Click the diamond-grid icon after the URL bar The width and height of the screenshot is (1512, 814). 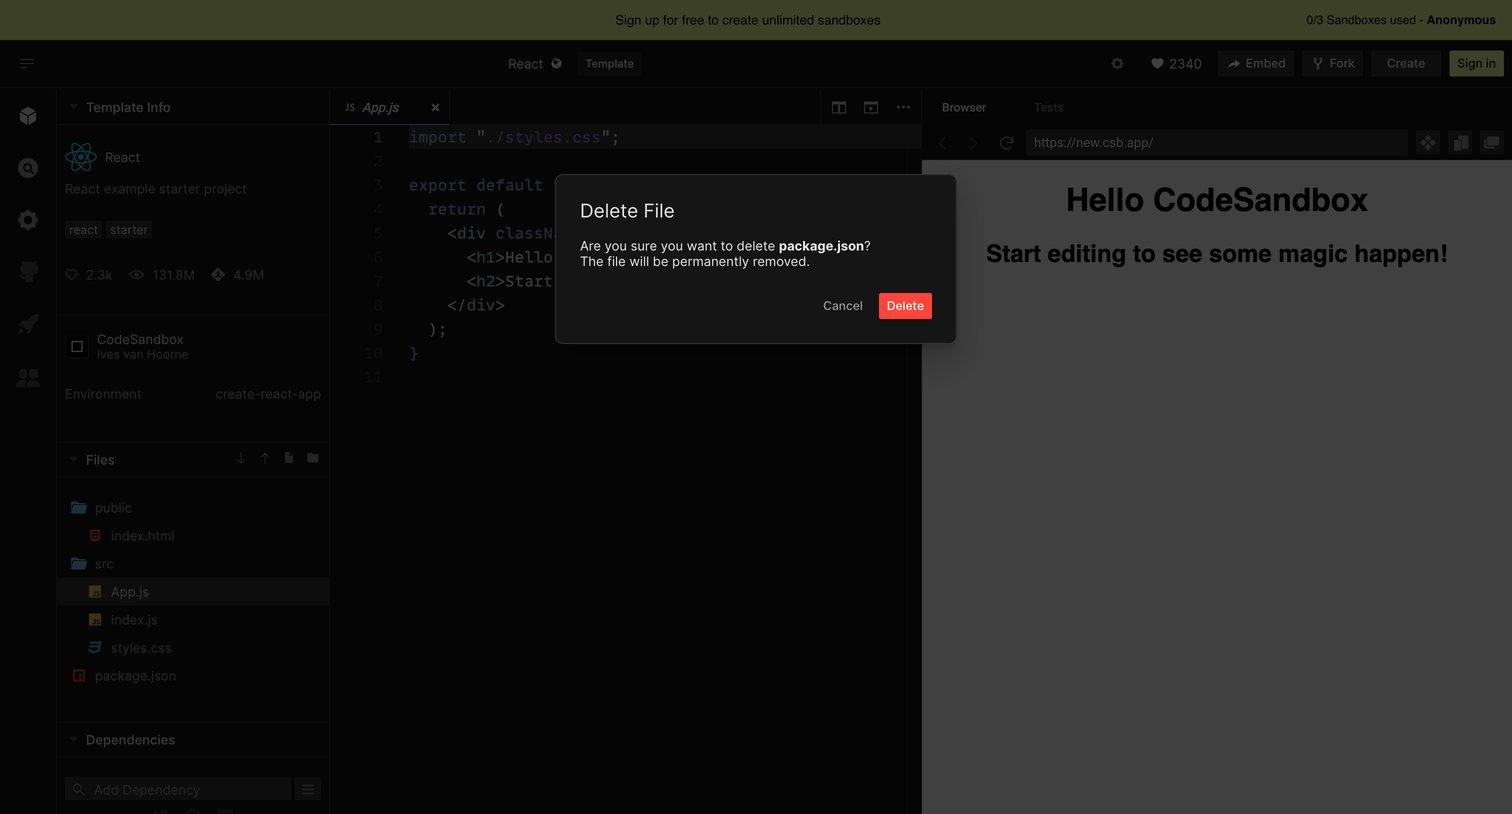click(1428, 143)
